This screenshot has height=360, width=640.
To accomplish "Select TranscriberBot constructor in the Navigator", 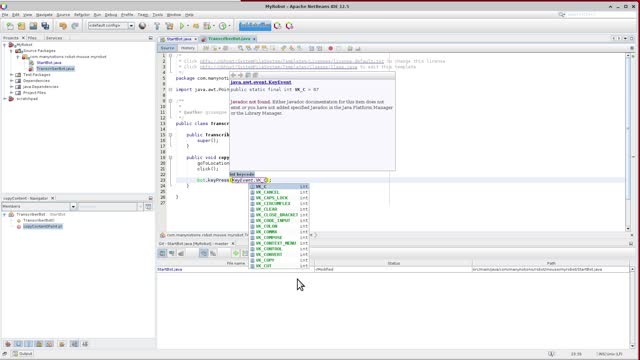I will pos(38,220).
